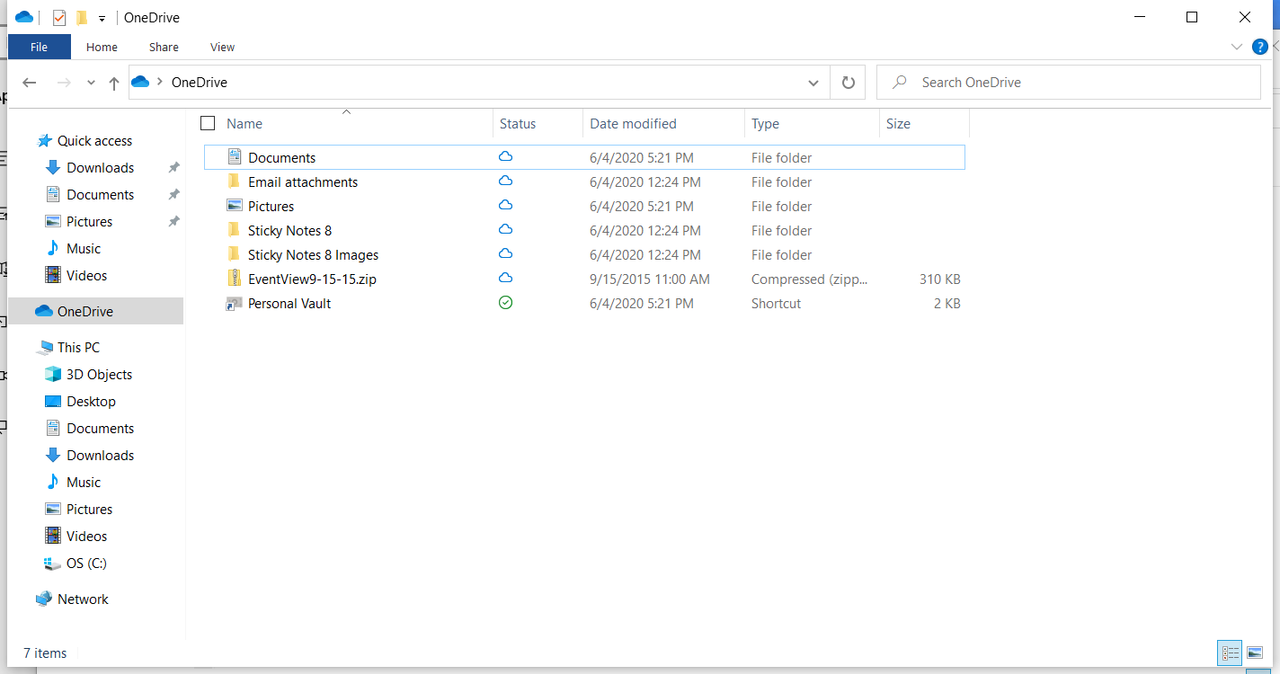
Task: Open Help with the blue question mark icon
Action: click(x=1260, y=47)
